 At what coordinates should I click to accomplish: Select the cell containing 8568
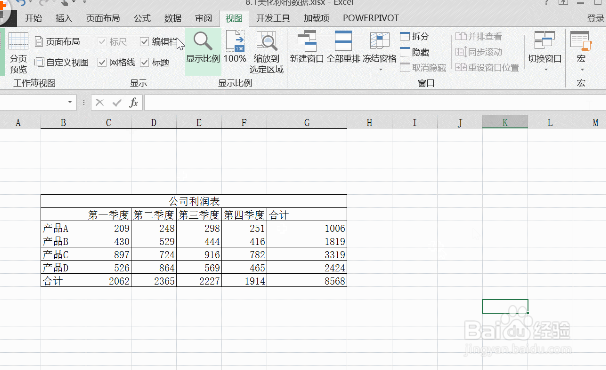(307, 281)
